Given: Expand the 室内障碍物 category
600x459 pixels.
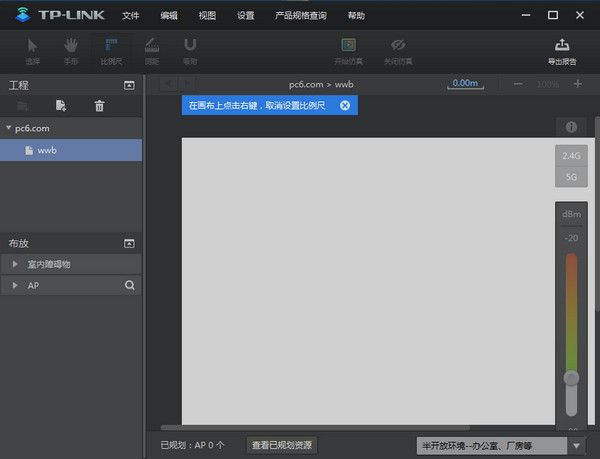Looking at the screenshot, I should coord(15,264).
